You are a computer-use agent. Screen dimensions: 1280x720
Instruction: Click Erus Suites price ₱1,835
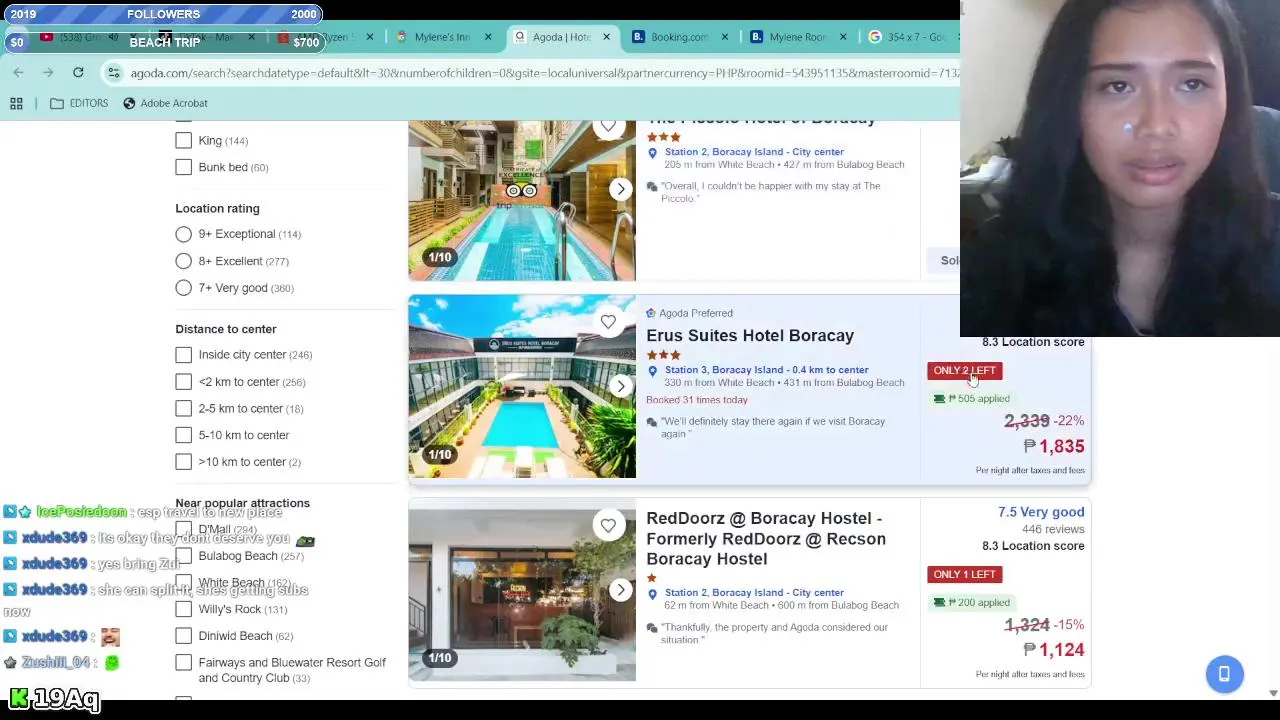click(1054, 447)
